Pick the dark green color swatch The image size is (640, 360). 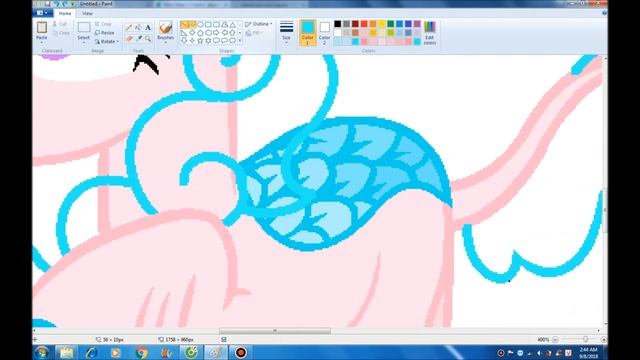point(391,24)
